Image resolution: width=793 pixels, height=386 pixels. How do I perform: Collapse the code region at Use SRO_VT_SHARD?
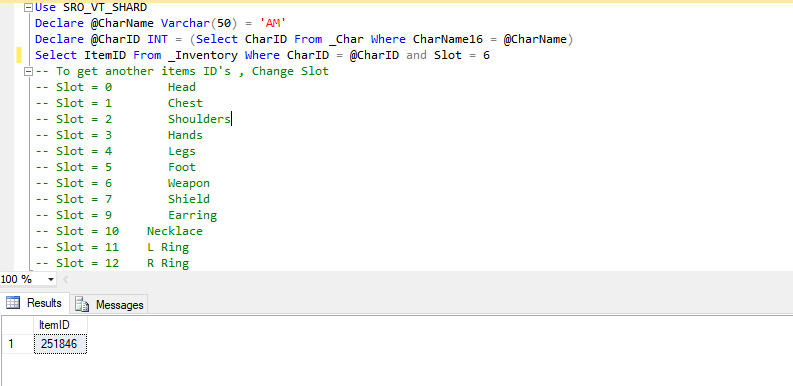click(x=28, y=8)
